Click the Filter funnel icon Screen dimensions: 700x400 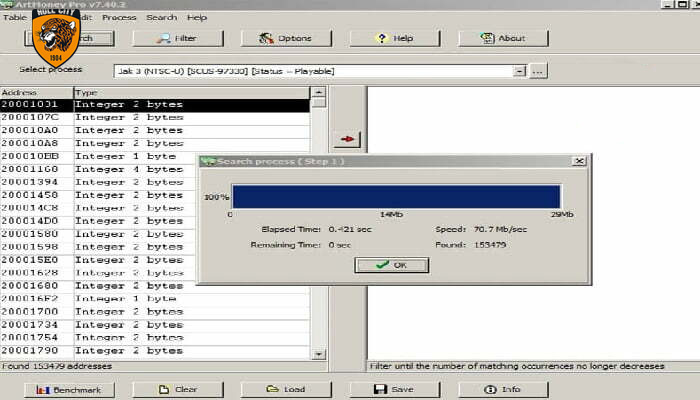coord(163,38)
